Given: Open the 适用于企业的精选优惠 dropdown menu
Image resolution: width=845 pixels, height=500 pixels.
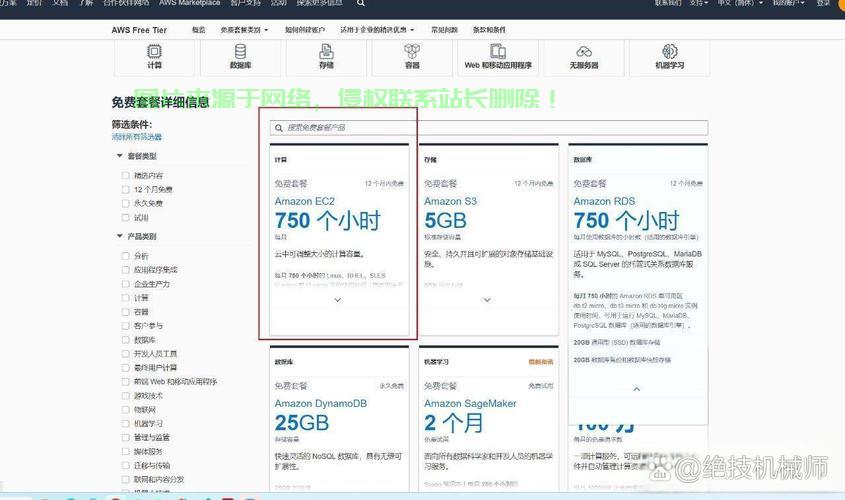Looking at the screenshot, I should coord(377,30).
